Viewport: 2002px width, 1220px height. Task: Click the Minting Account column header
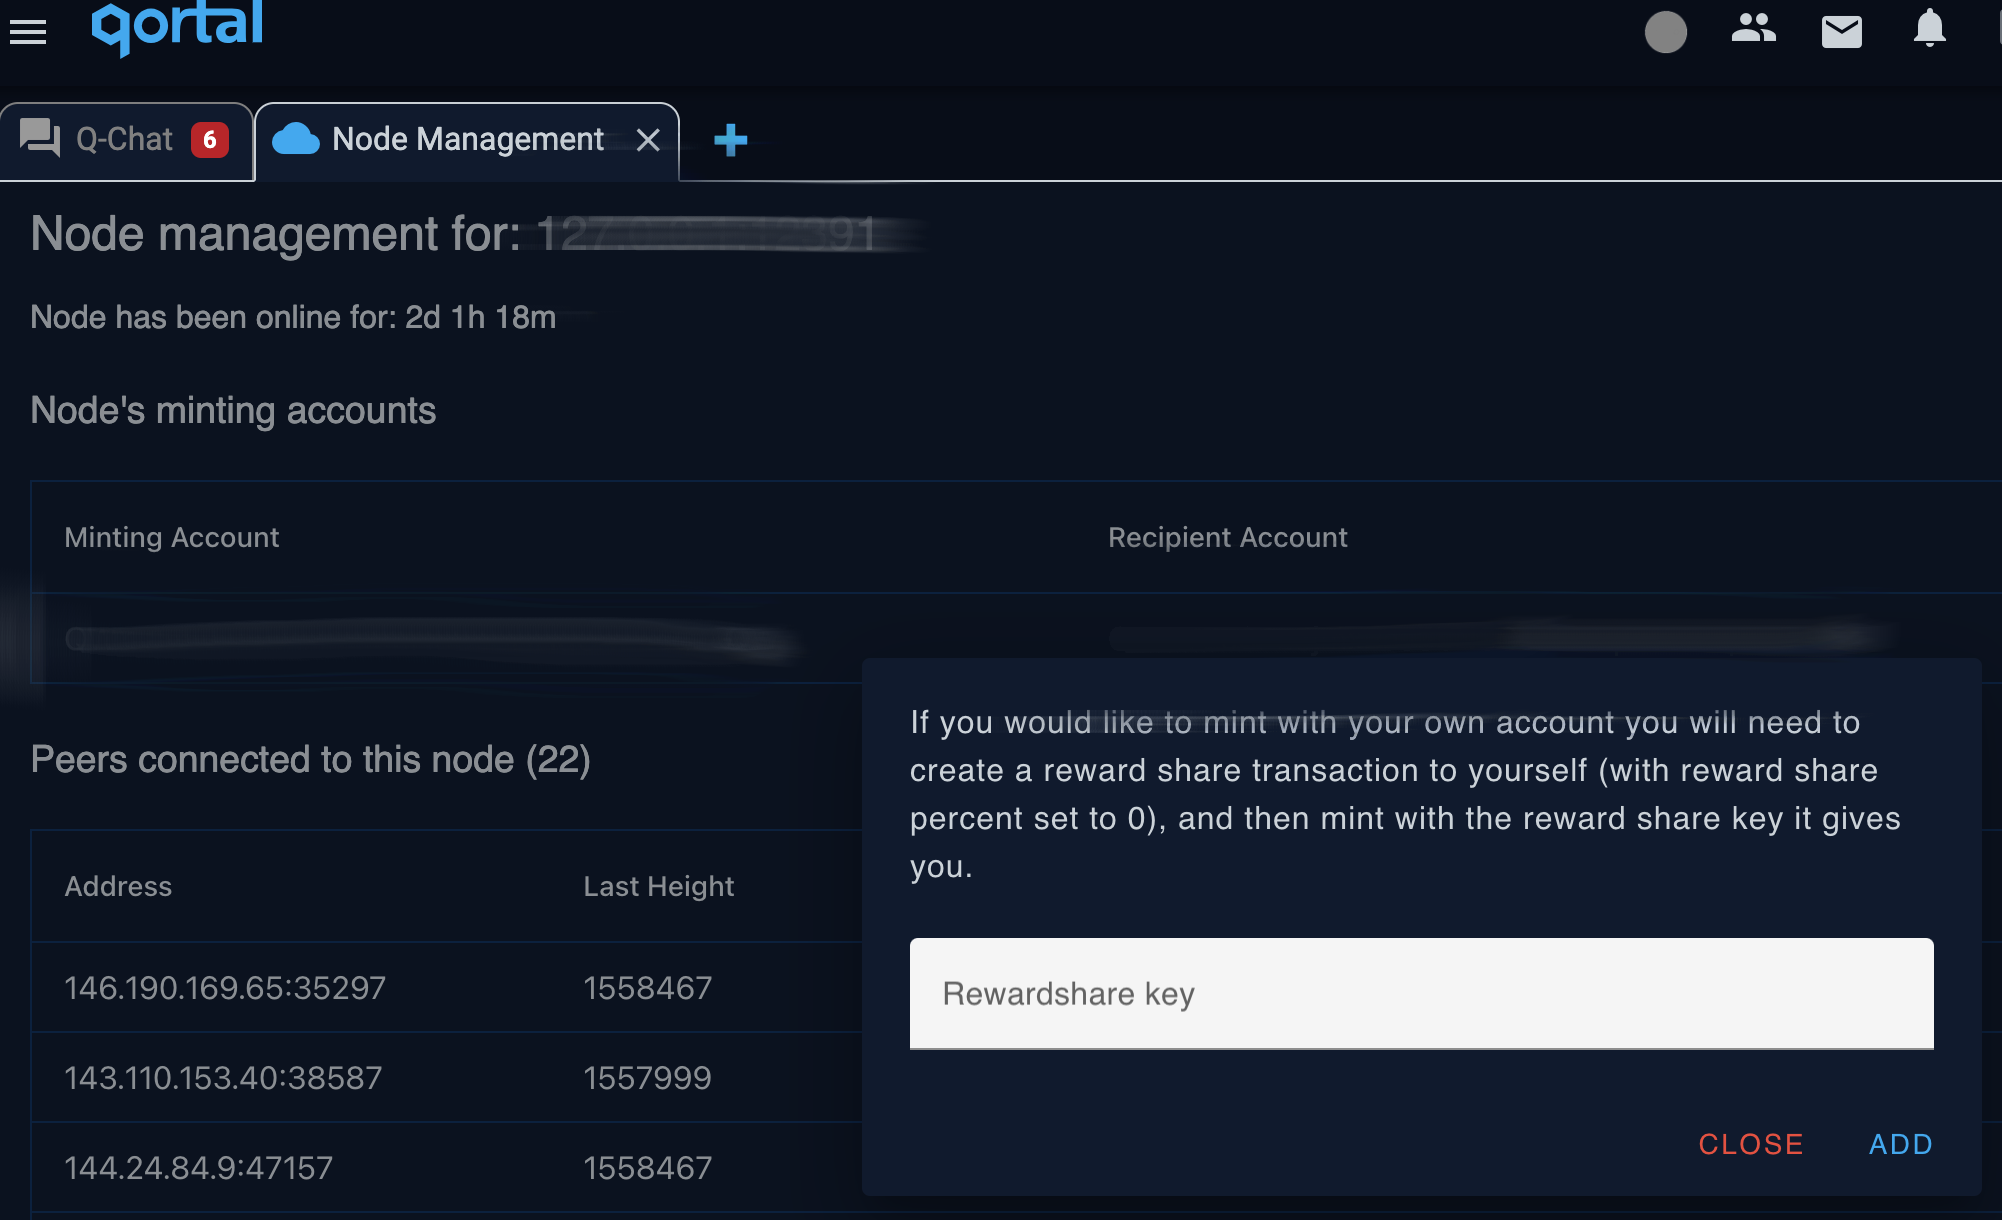tap(172, 537)
